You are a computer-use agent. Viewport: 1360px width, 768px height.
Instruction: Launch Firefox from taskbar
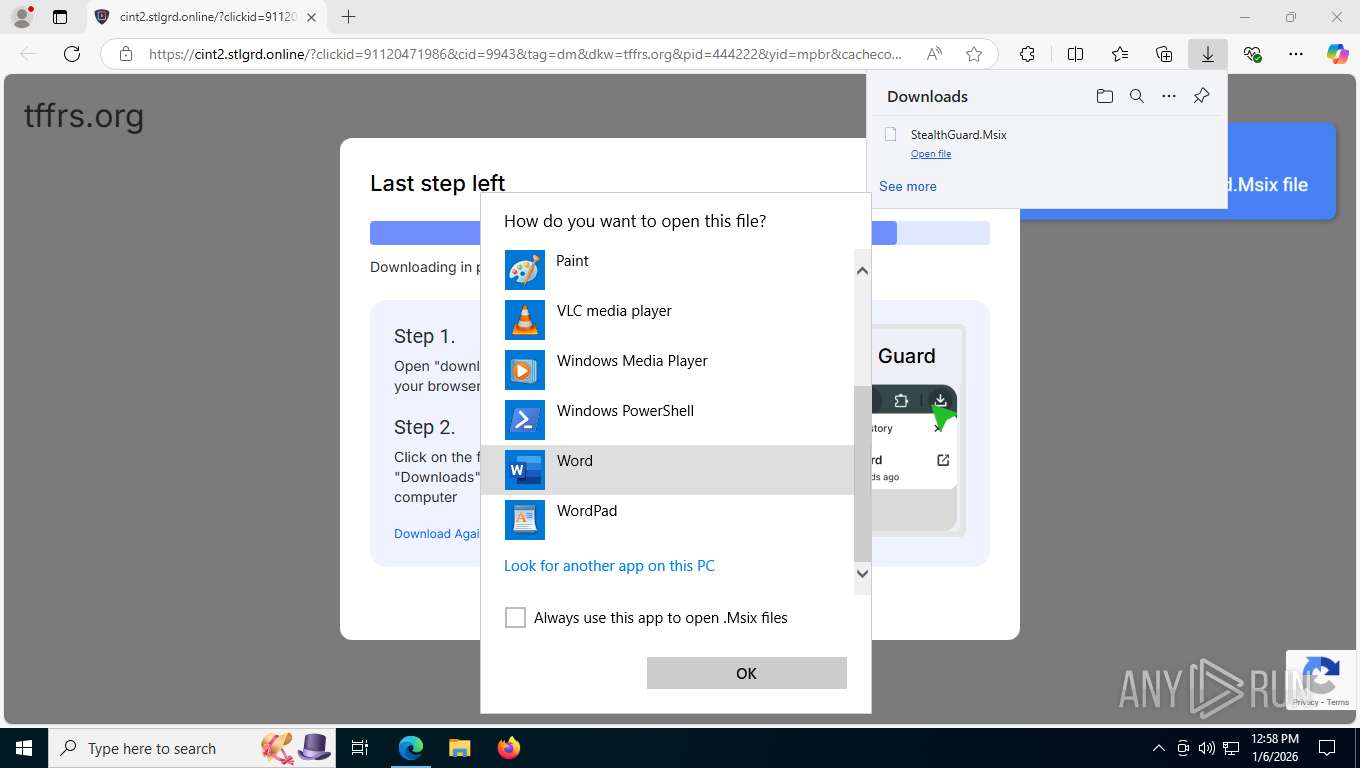(508, 748)
